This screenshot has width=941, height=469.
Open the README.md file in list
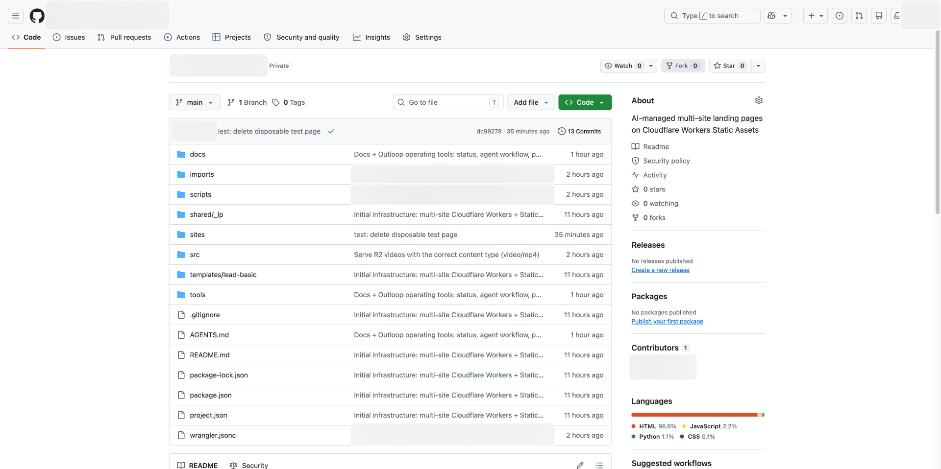(209, 355)
